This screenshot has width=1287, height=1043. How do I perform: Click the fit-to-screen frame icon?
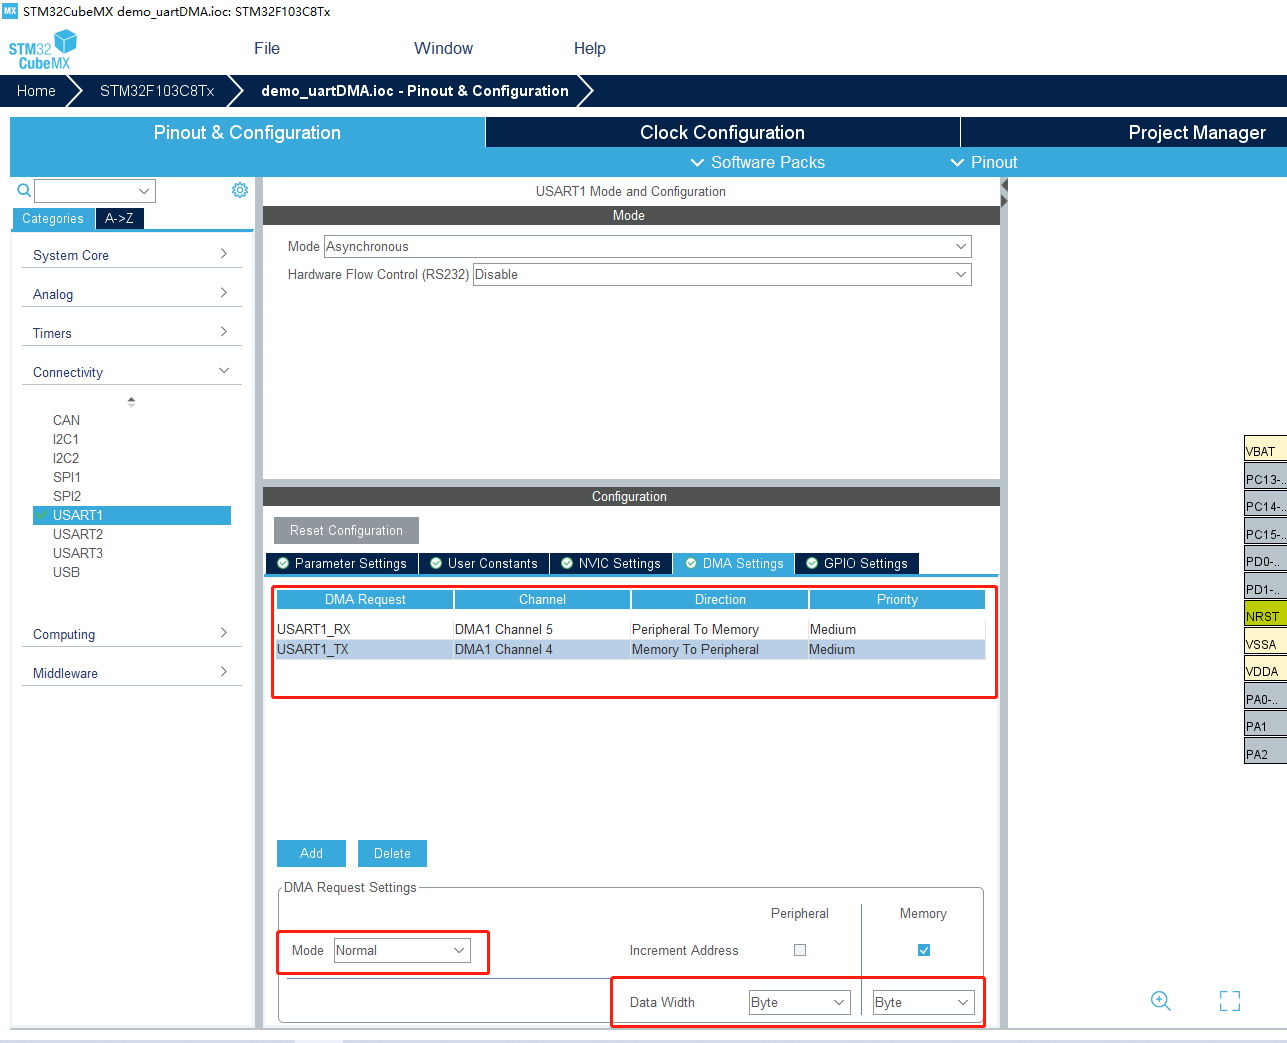pos(1230,1001)
